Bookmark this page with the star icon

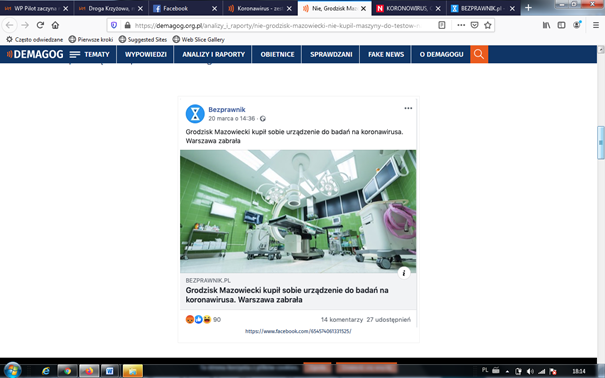(488, 25)
